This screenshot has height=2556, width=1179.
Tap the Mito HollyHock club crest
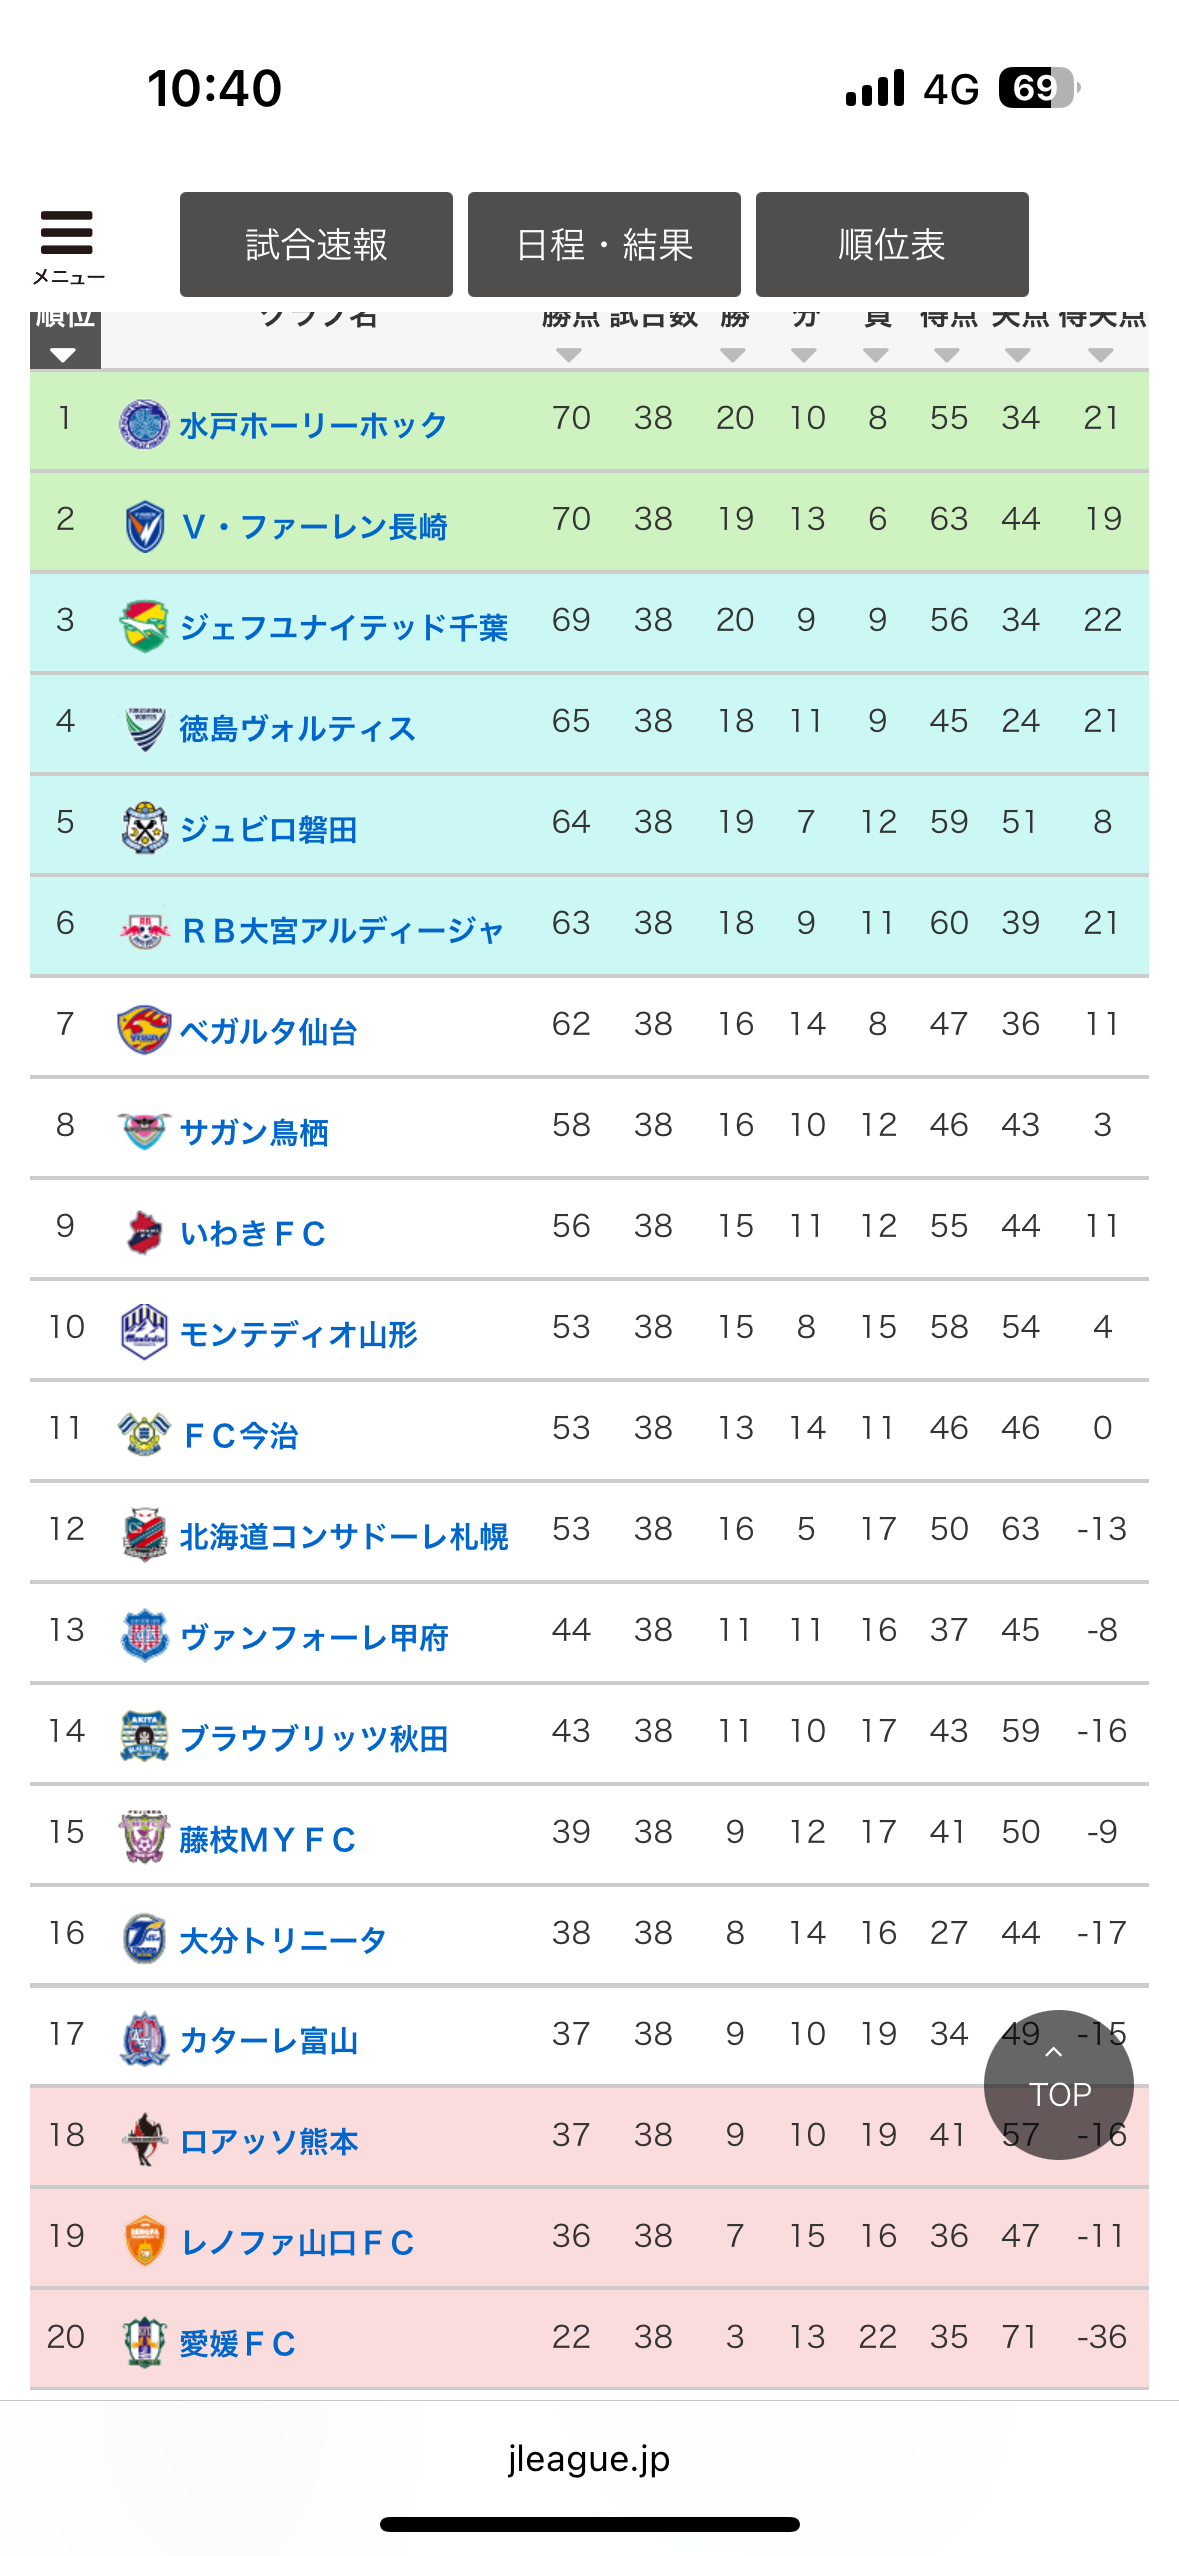pyautogui.click(x=144, y=423)
